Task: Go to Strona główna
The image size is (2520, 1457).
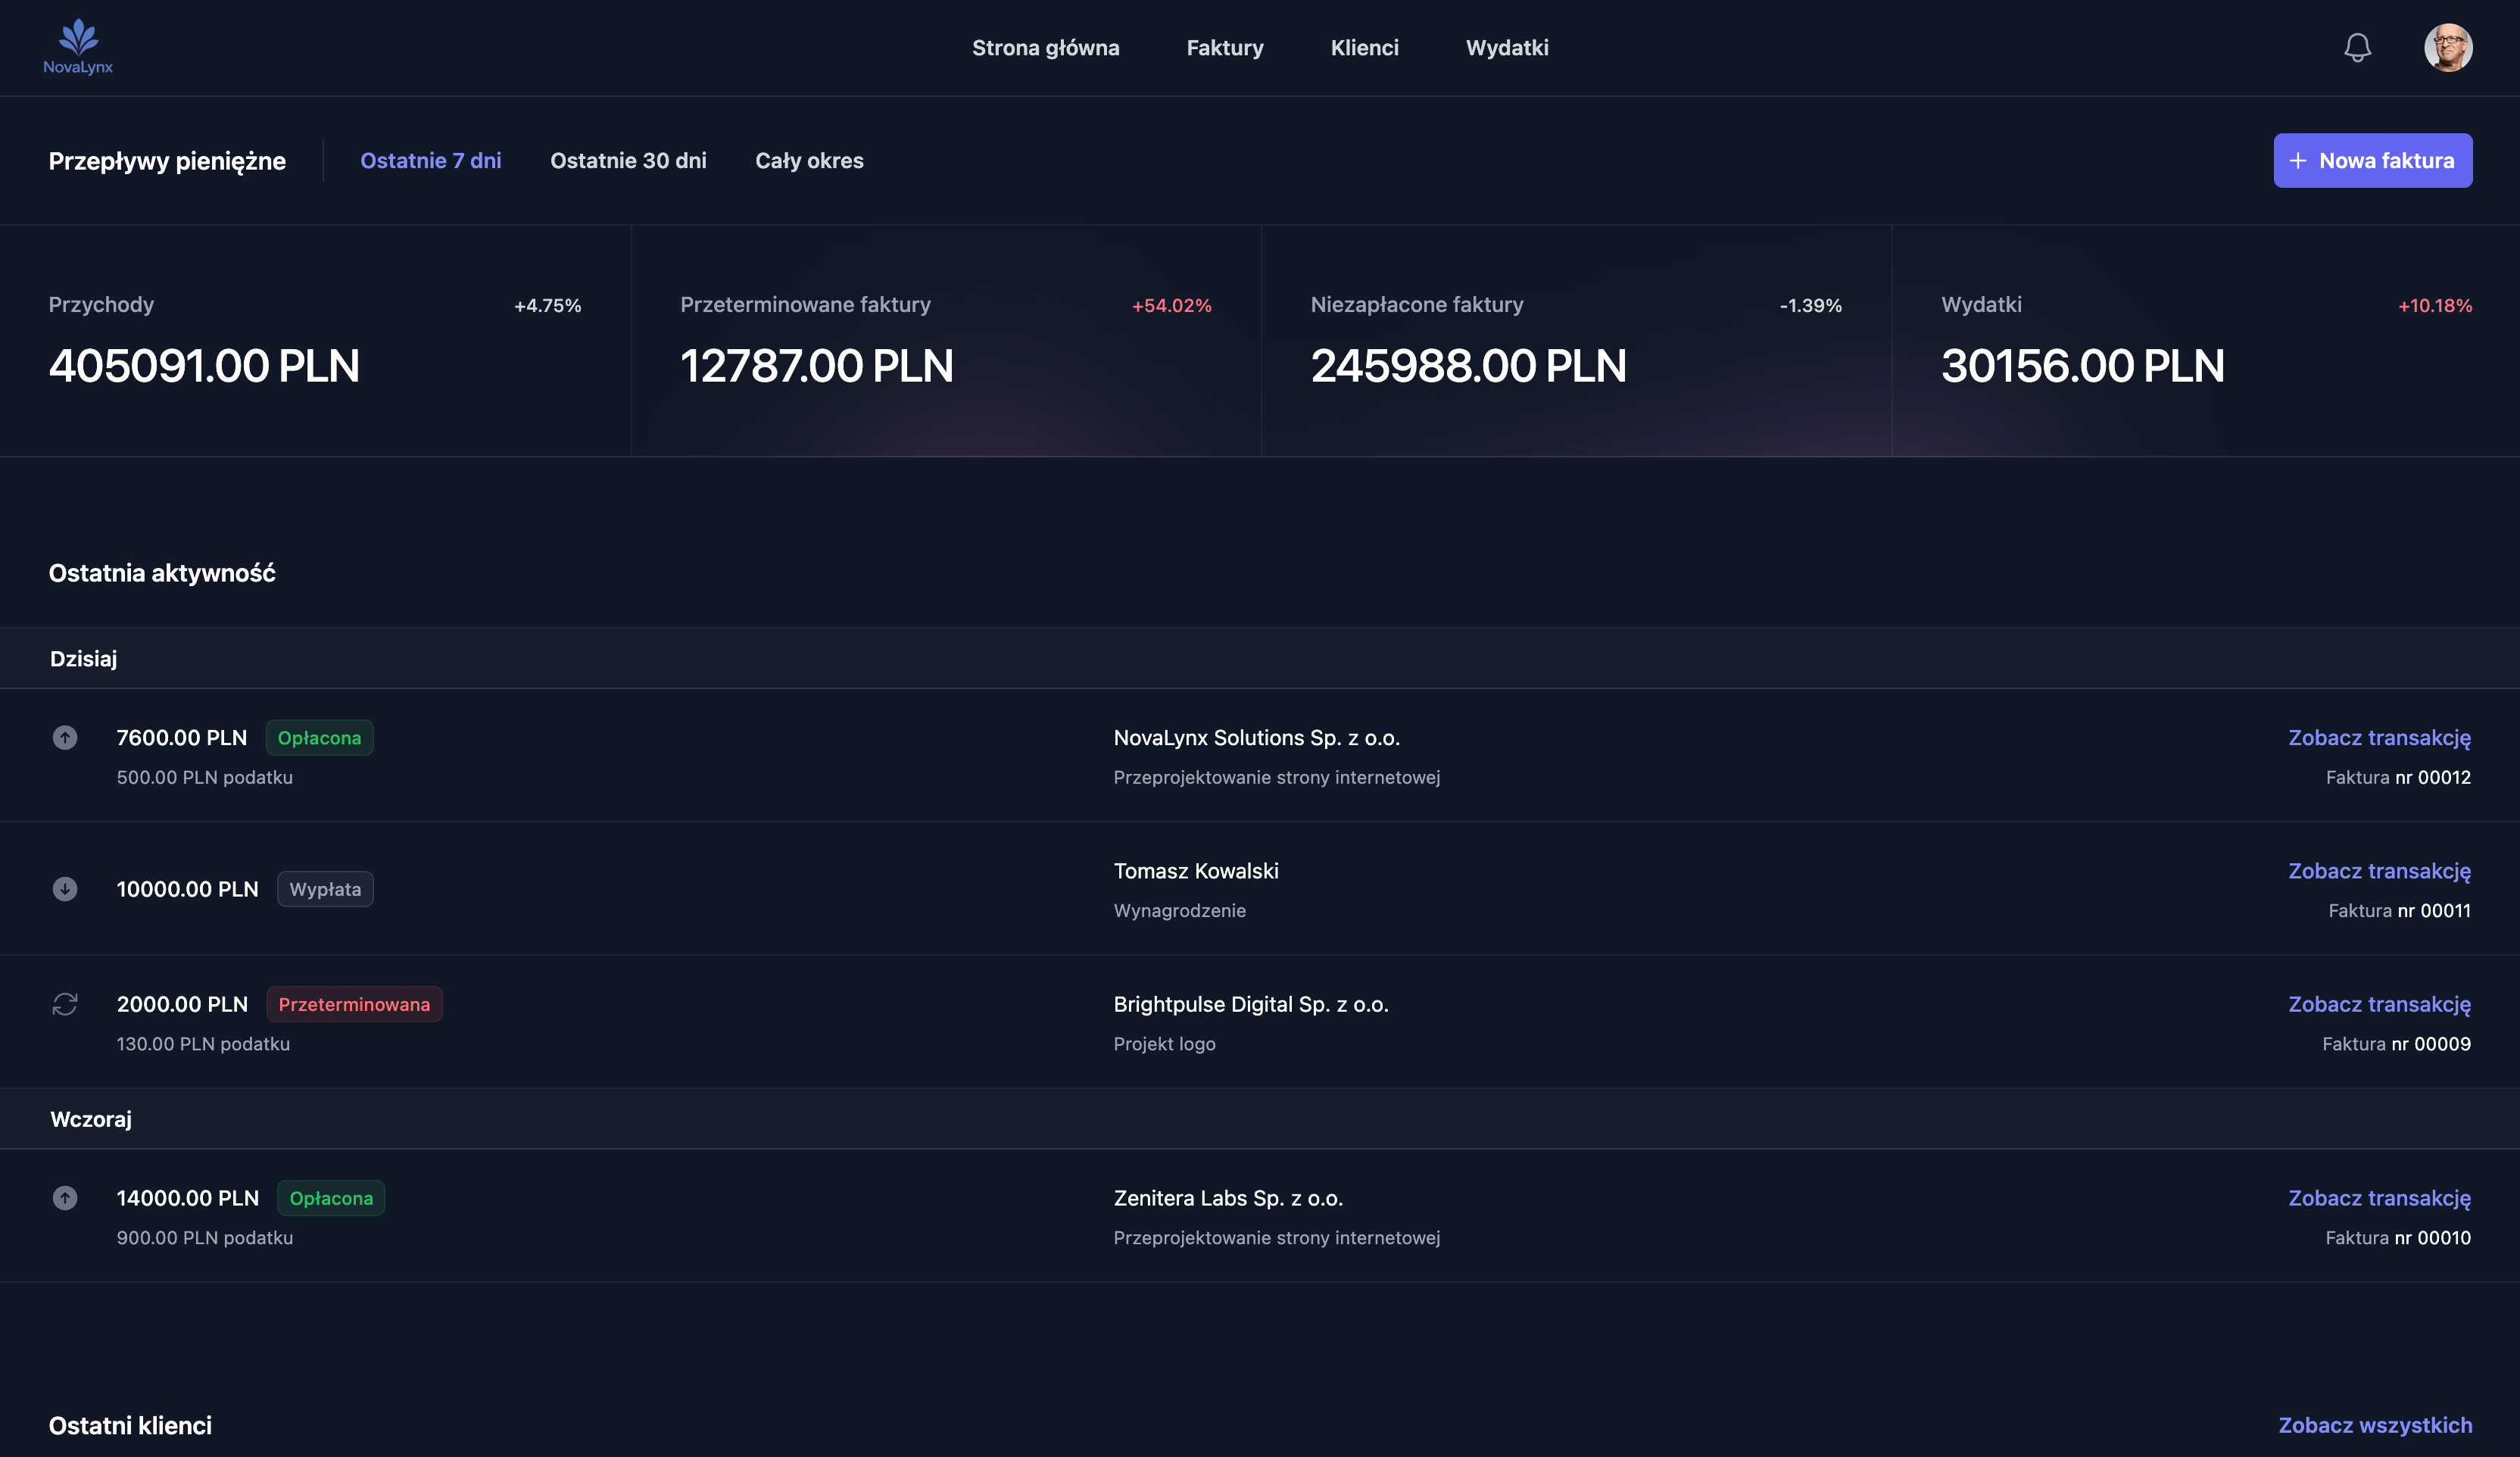Action: (x=1045, y=48)
